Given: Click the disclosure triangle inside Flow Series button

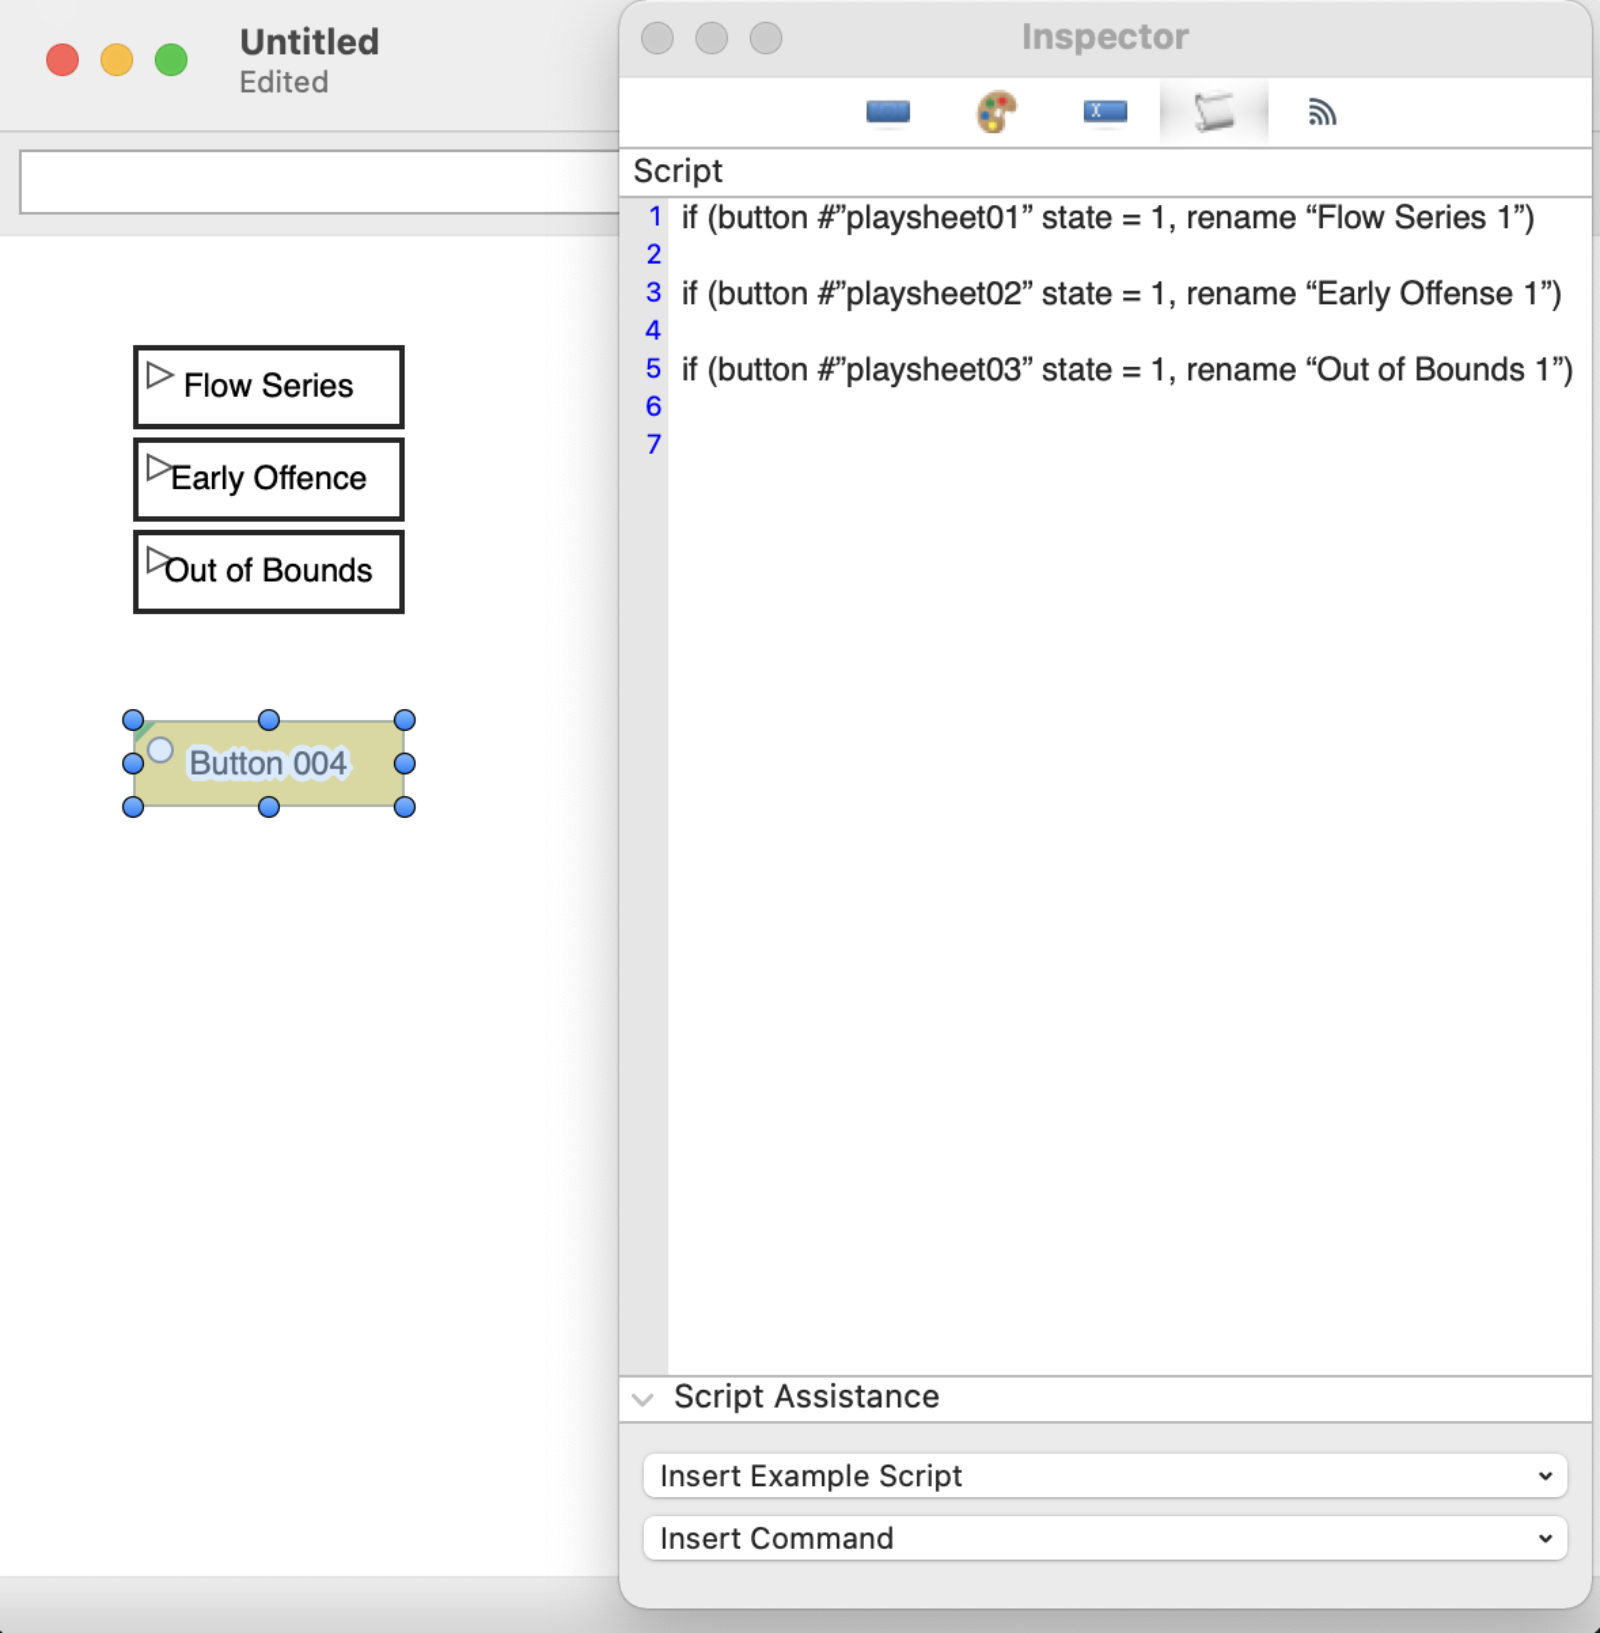Looking at the screenshot, I should coord(160,377).
